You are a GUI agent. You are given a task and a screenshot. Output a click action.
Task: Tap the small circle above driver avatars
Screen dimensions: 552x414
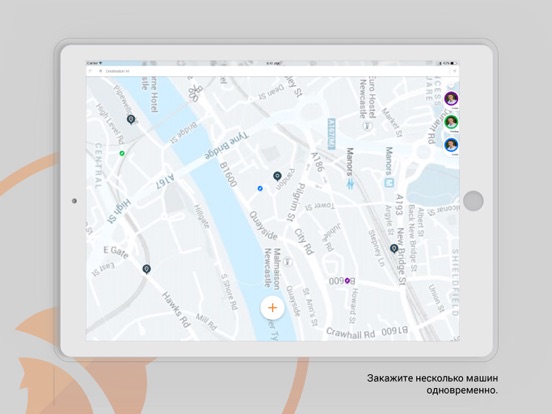pyautogui.click(x=451, y=85)
